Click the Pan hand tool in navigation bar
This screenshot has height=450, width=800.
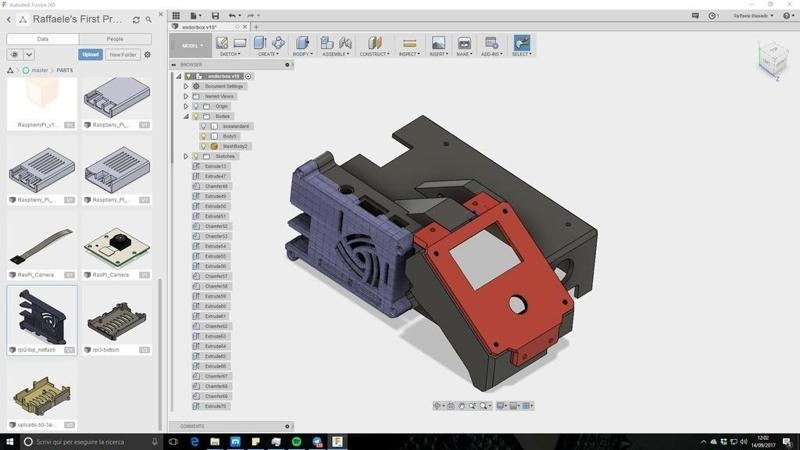point(461,406)
